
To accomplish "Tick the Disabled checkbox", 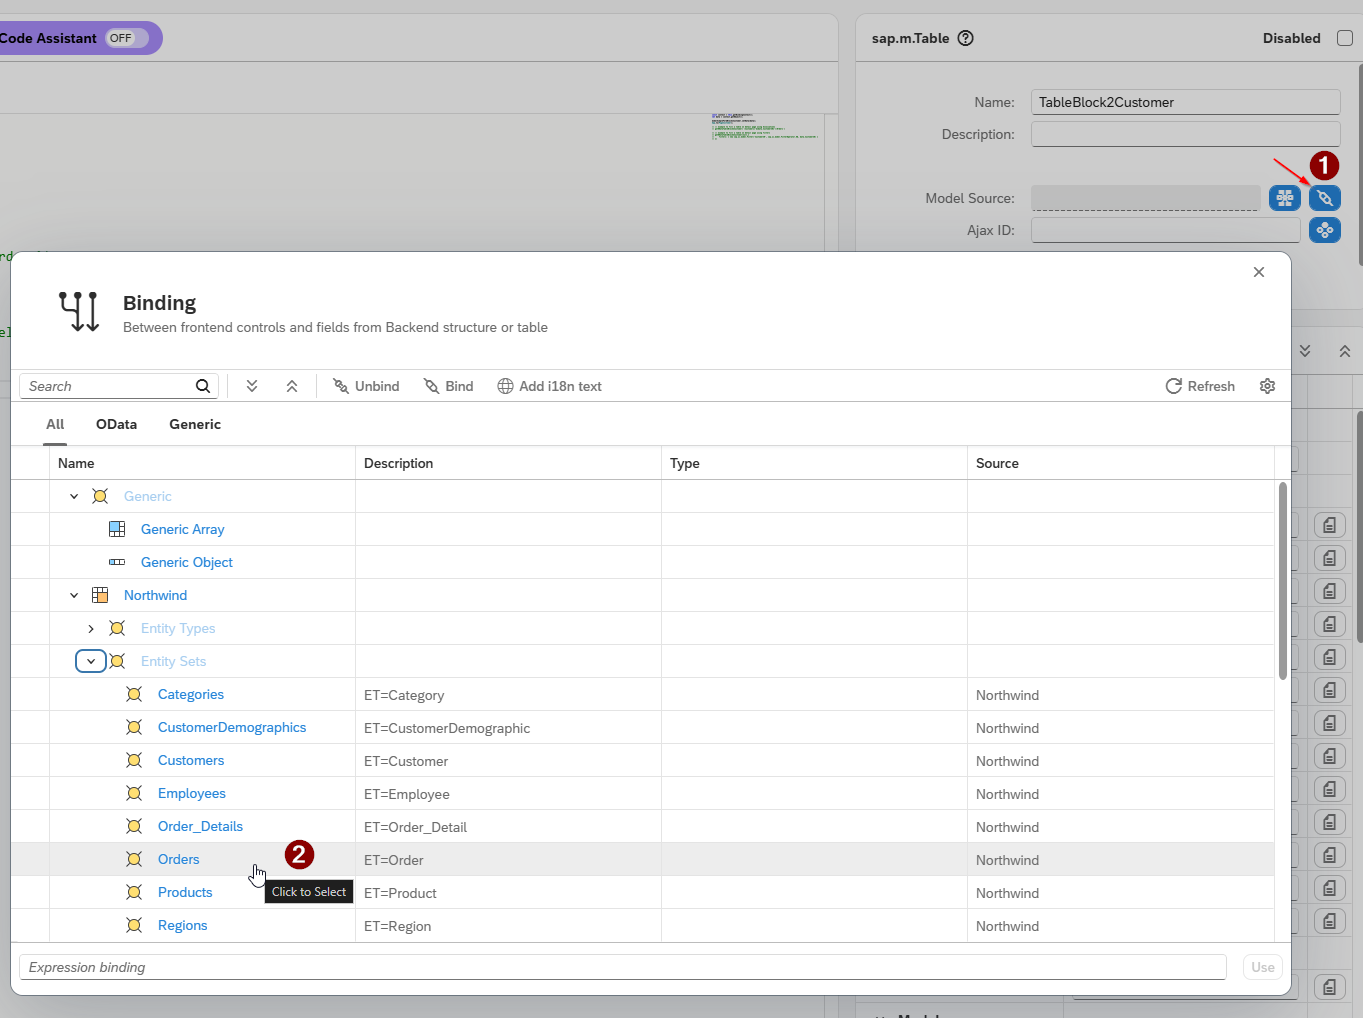I will coord(1345,38).
